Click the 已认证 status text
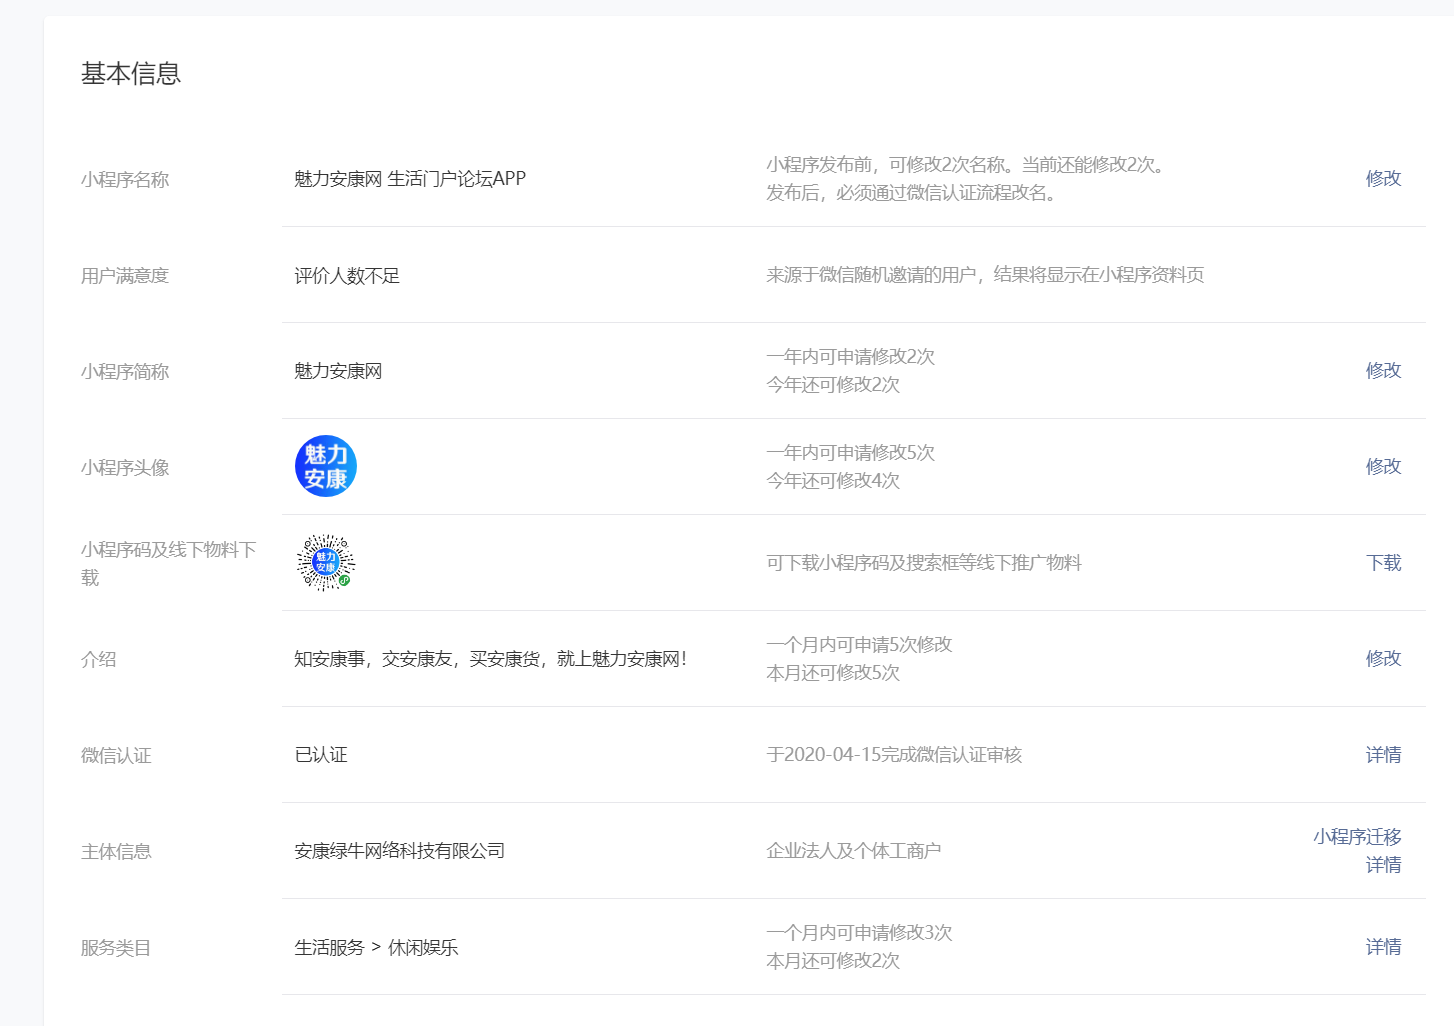Image resolution: width=1454 pixels, height=1026 pixels. point(321,755)
